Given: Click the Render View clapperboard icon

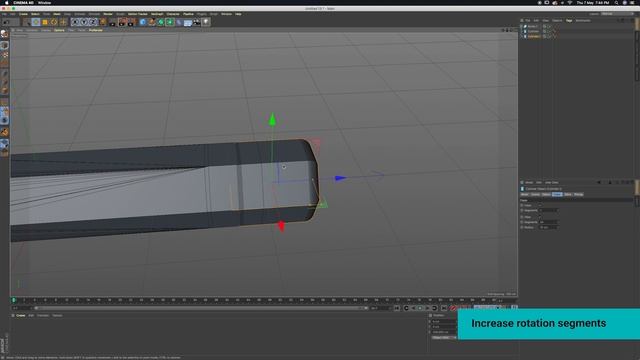Looking at the screenshot, I should click(x=113, y=22).
